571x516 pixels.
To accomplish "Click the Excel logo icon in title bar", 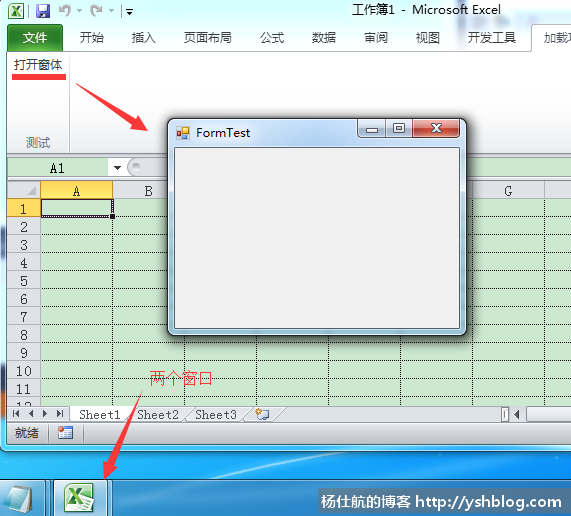I will tap(16, 11).
